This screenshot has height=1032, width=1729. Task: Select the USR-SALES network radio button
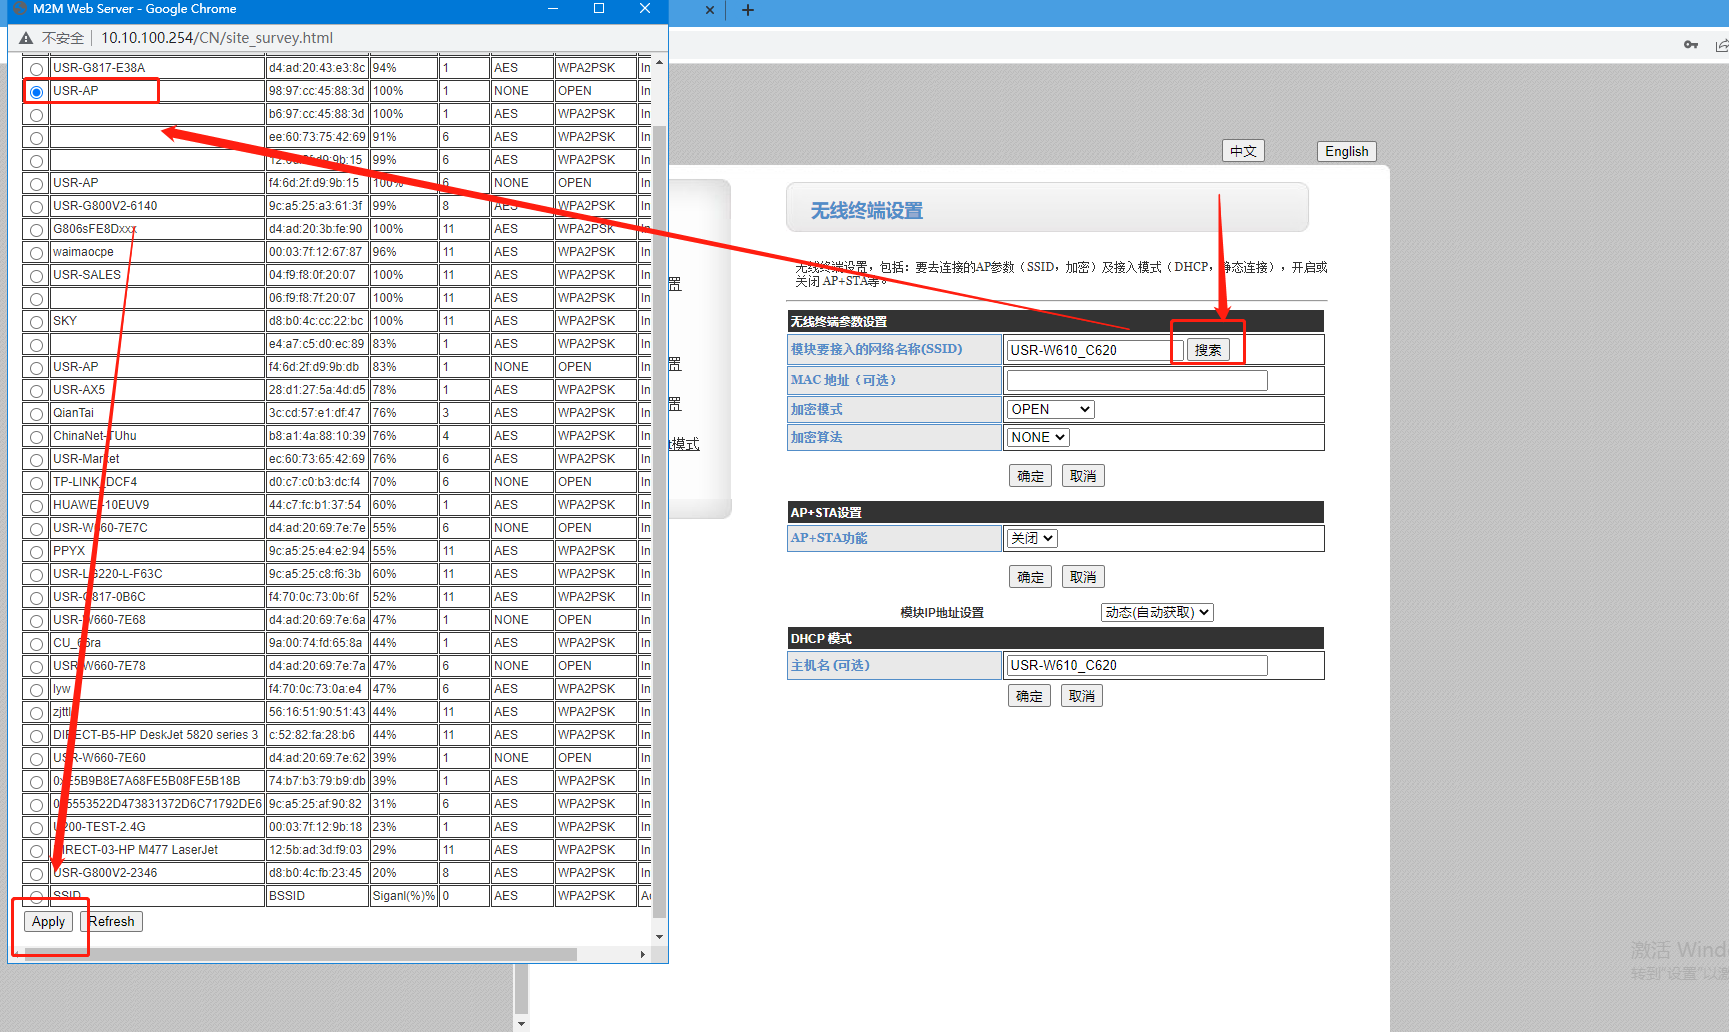(x=36, y=276)
